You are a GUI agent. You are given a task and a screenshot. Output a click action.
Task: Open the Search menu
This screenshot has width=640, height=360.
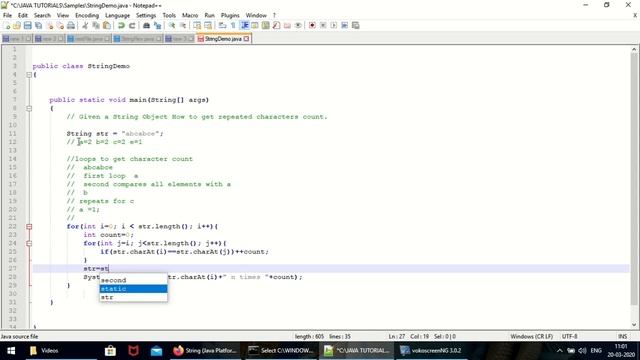[42, 15]
